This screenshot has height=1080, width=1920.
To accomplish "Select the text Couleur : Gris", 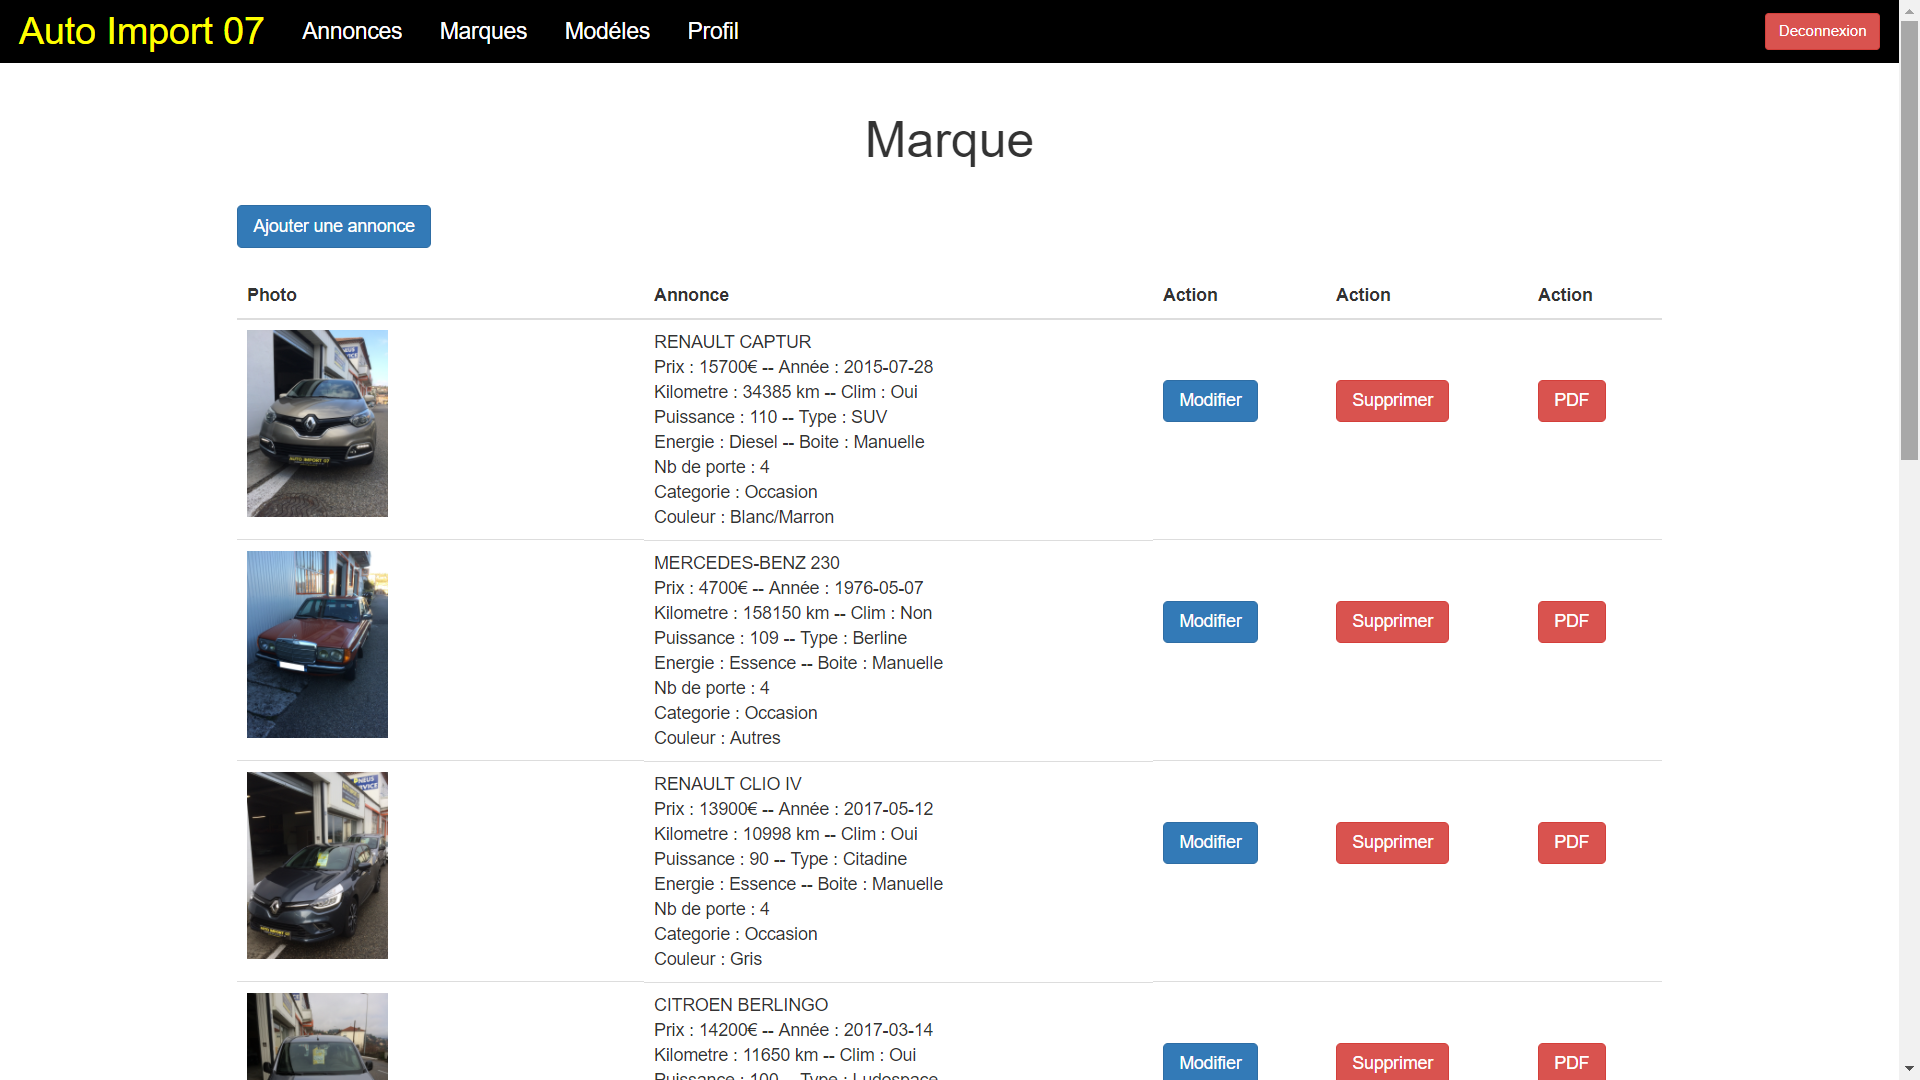I will 708,959.
